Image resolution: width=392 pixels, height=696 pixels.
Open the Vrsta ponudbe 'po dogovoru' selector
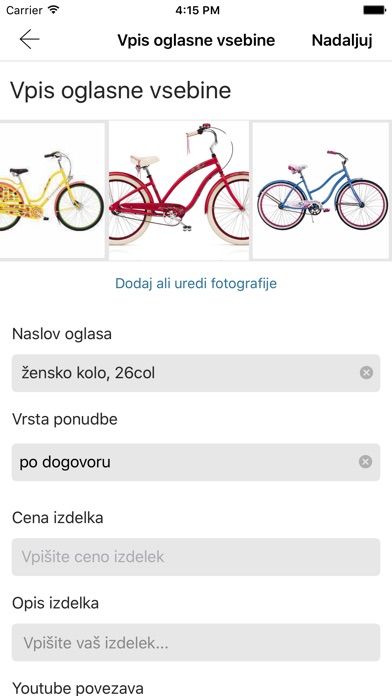(196, 462)
